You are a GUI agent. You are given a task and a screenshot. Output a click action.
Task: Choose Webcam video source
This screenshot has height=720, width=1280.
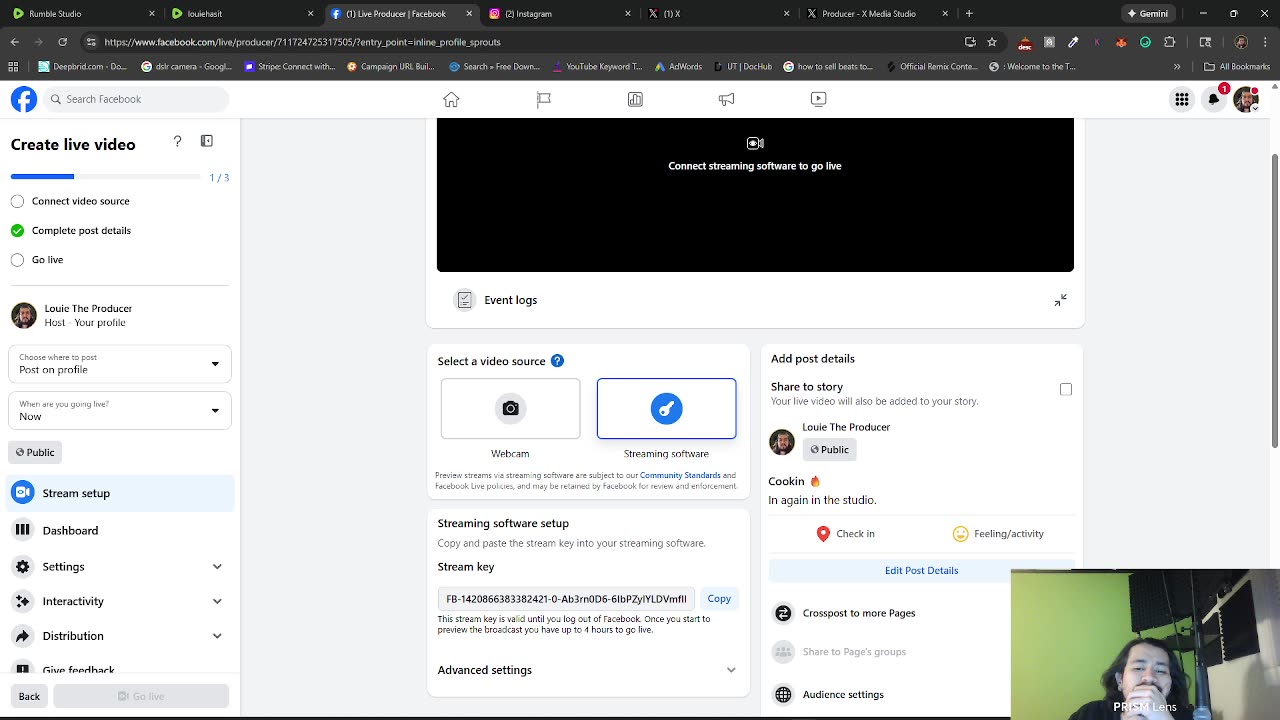pos(510,408)
